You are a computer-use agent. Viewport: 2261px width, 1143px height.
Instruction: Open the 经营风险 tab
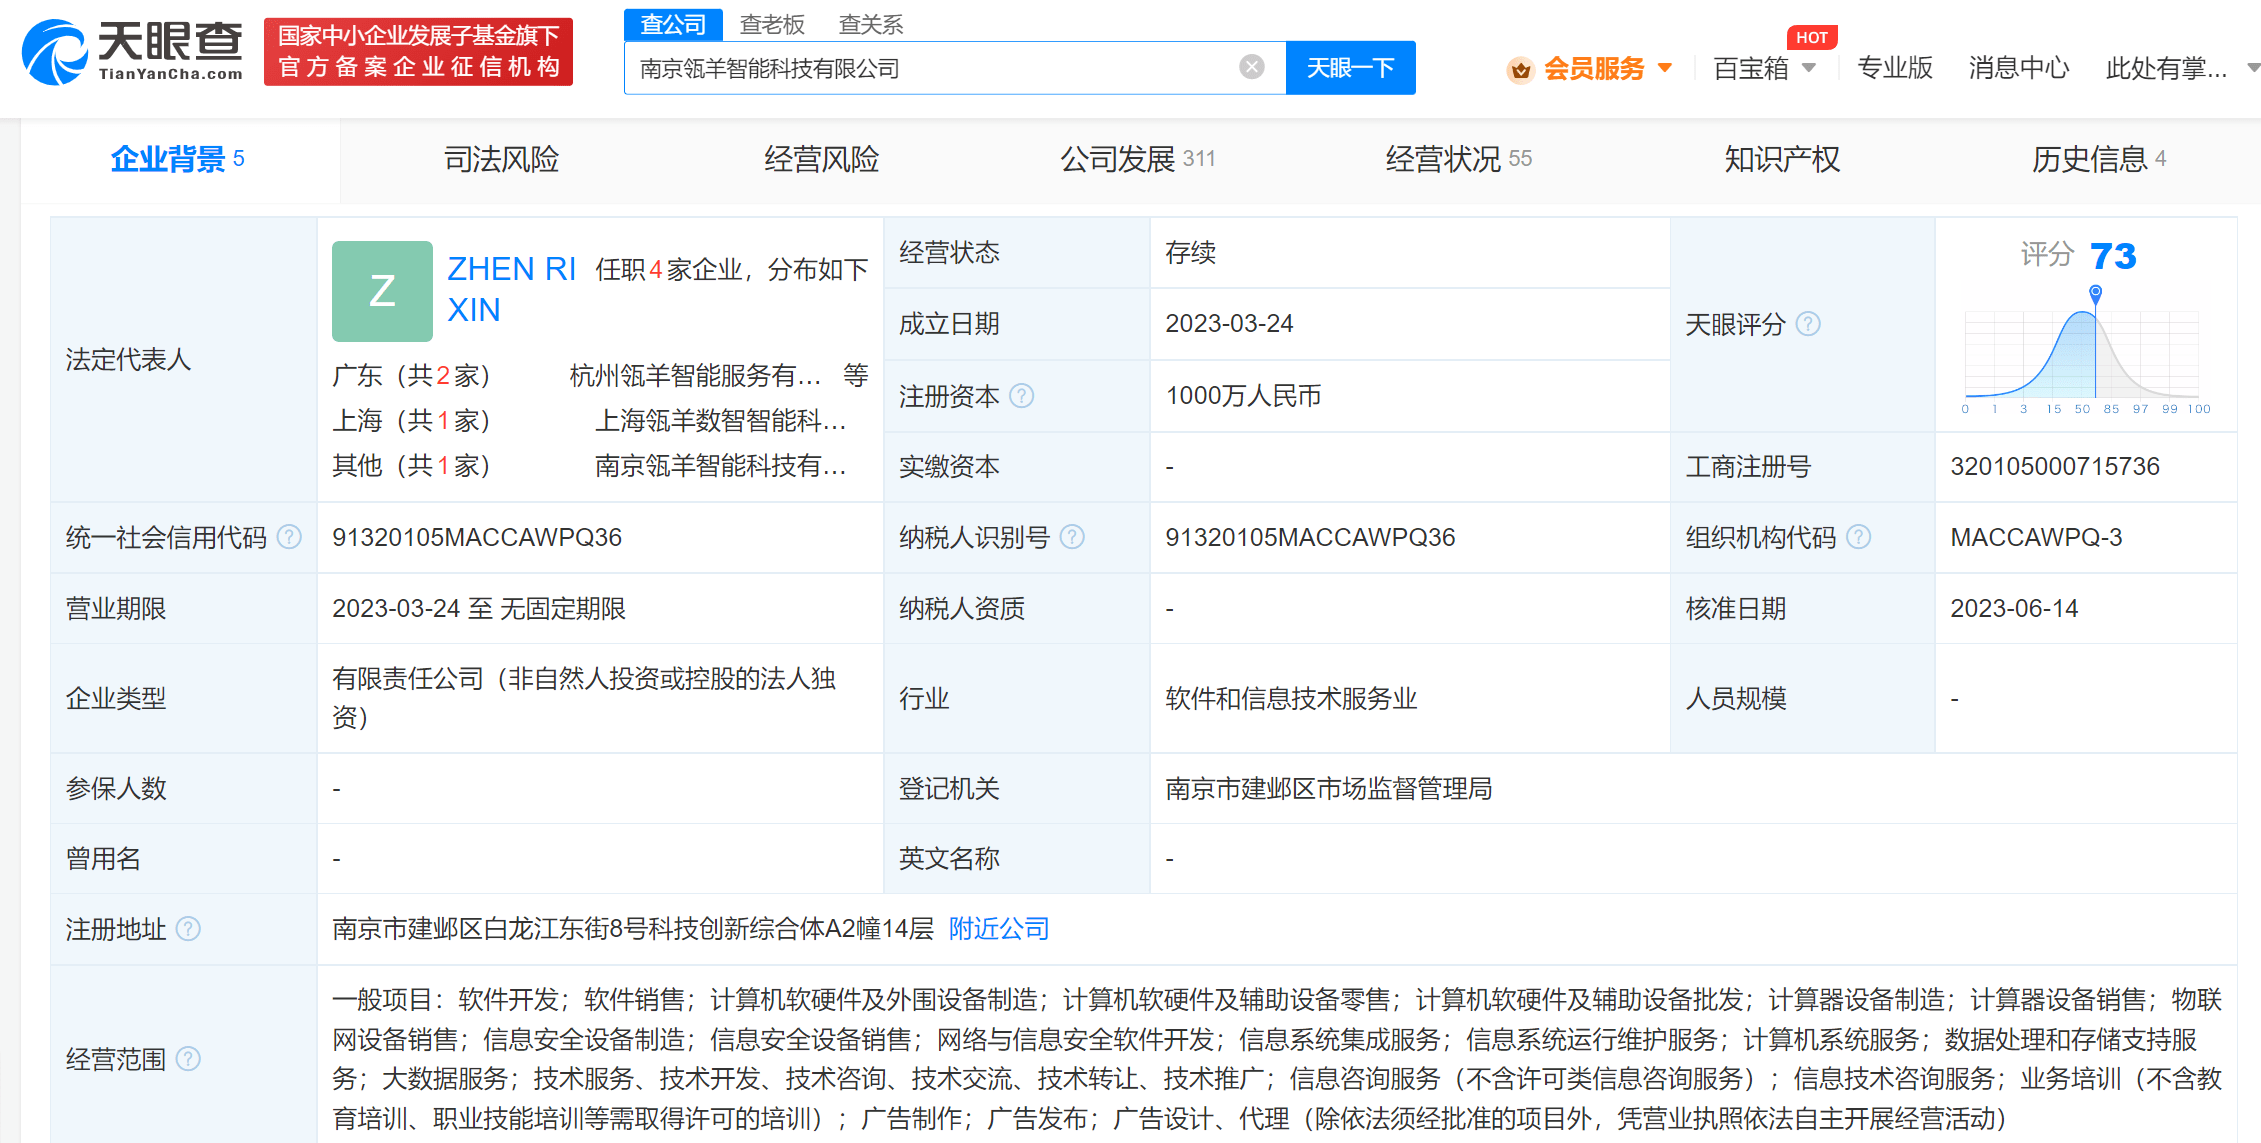point(821,159)
